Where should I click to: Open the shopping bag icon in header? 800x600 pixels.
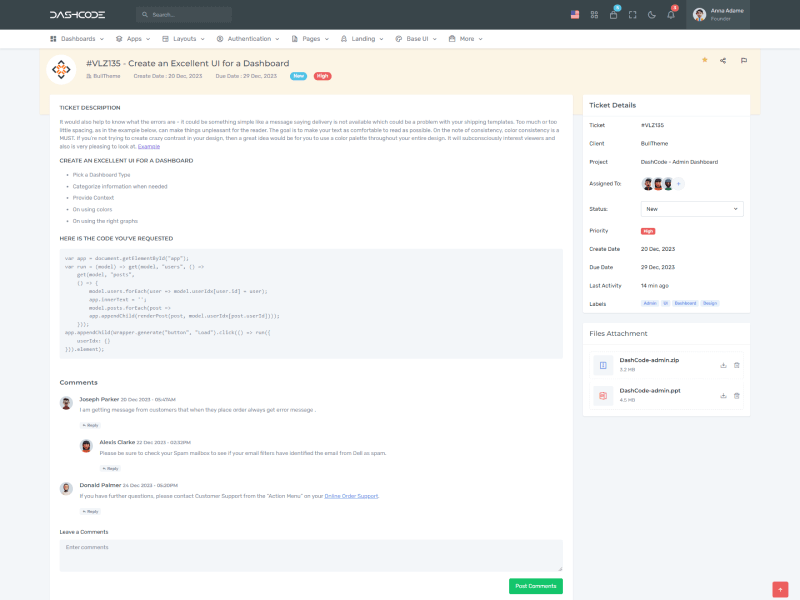pyautogui.click(x=613, y=15)
